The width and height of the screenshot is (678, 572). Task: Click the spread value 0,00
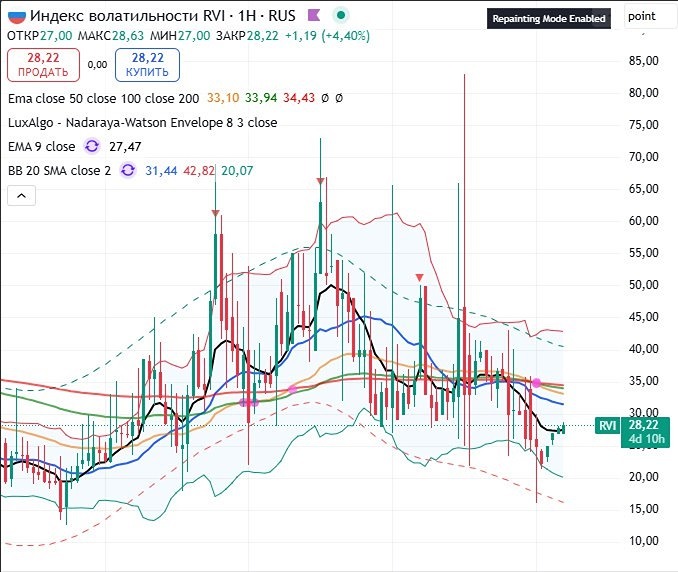pyautogui.click(x=97, y=65)
